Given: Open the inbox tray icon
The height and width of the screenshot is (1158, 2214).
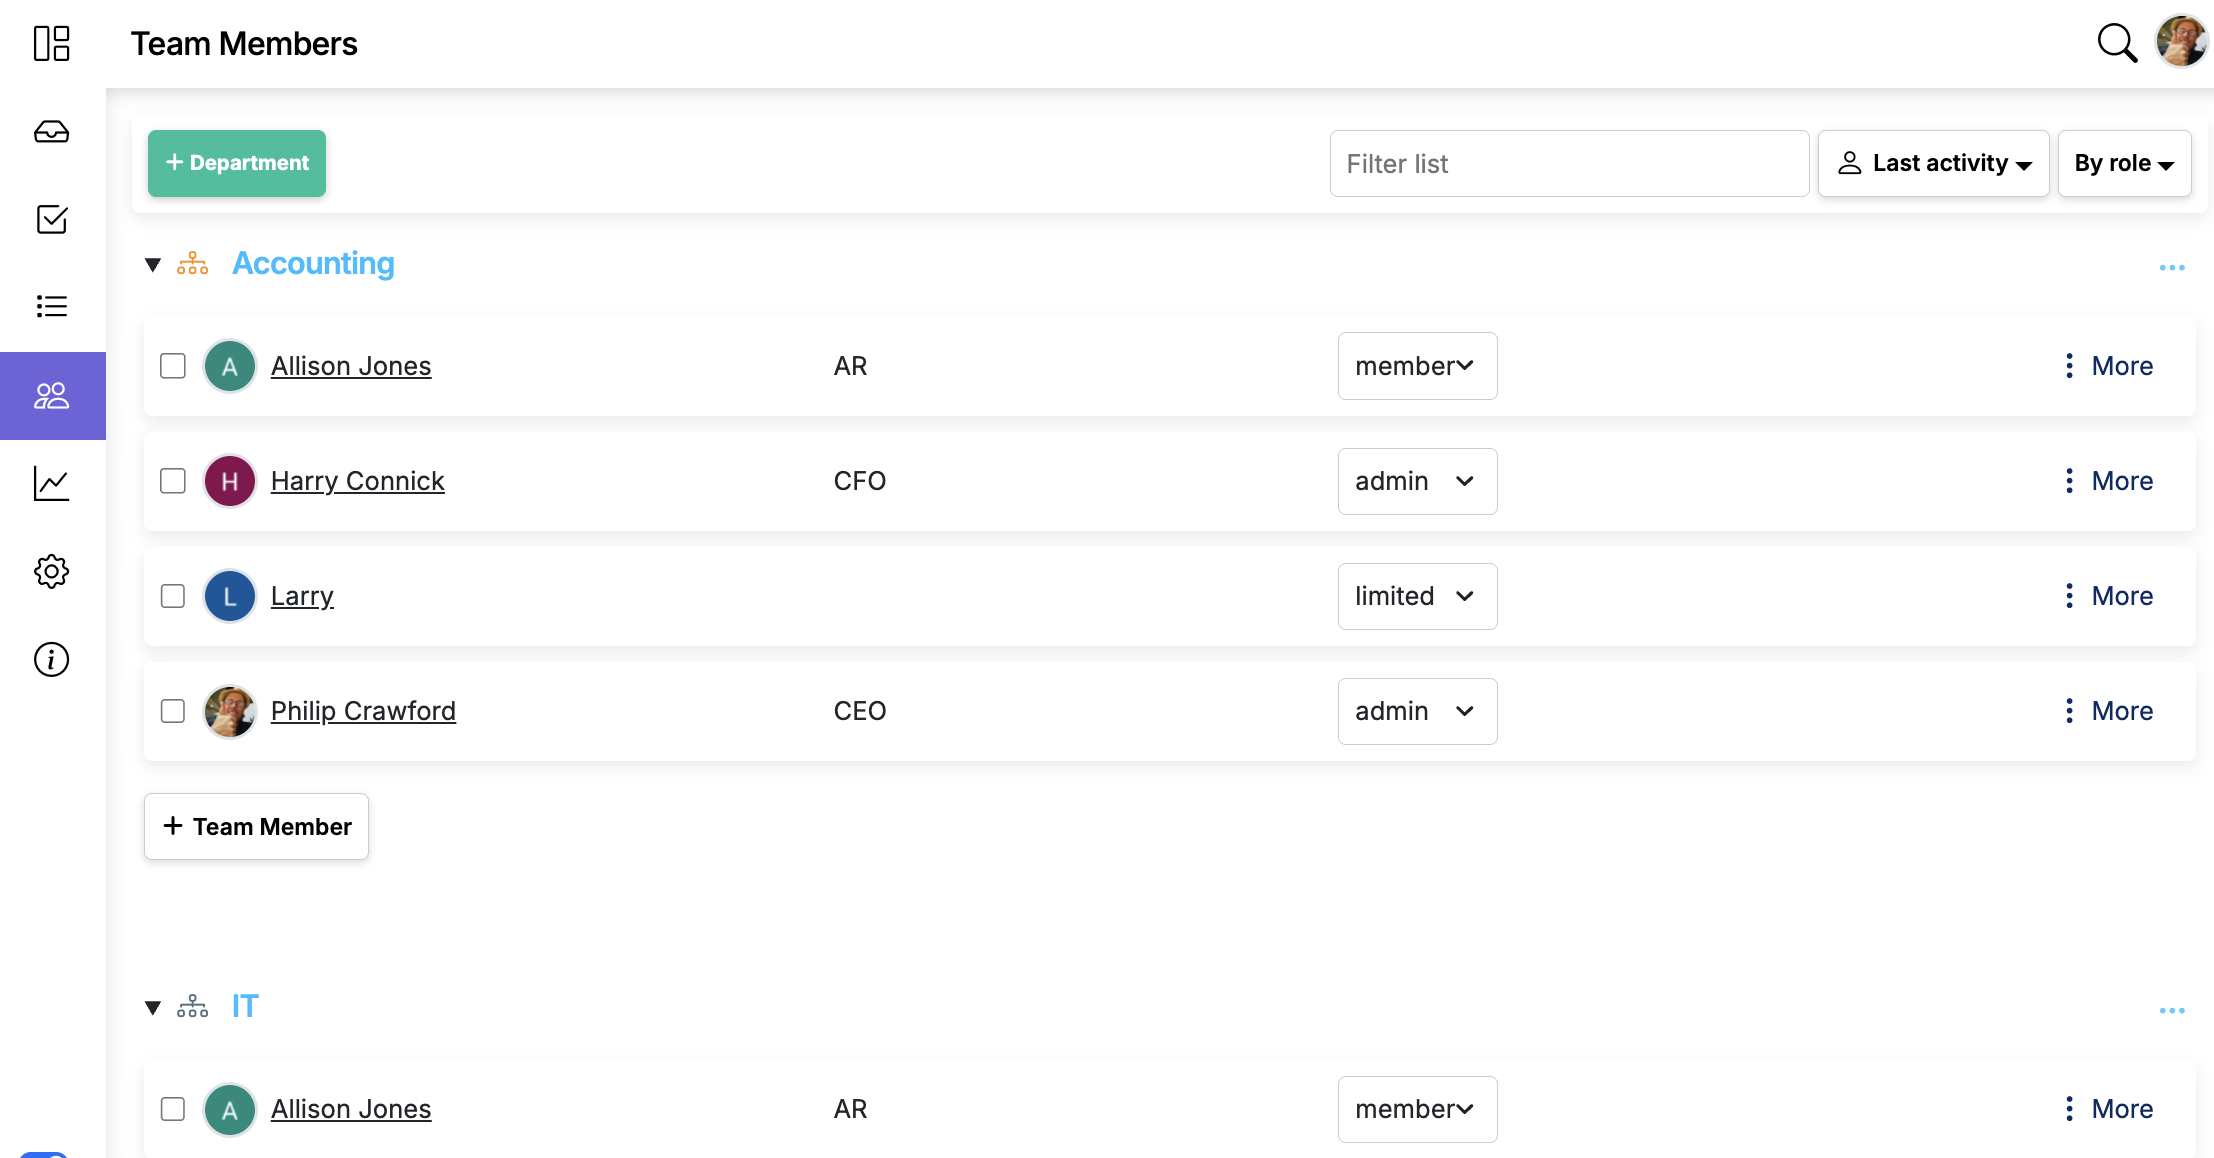Looking at the screenshot, I should tap(51, 132).
